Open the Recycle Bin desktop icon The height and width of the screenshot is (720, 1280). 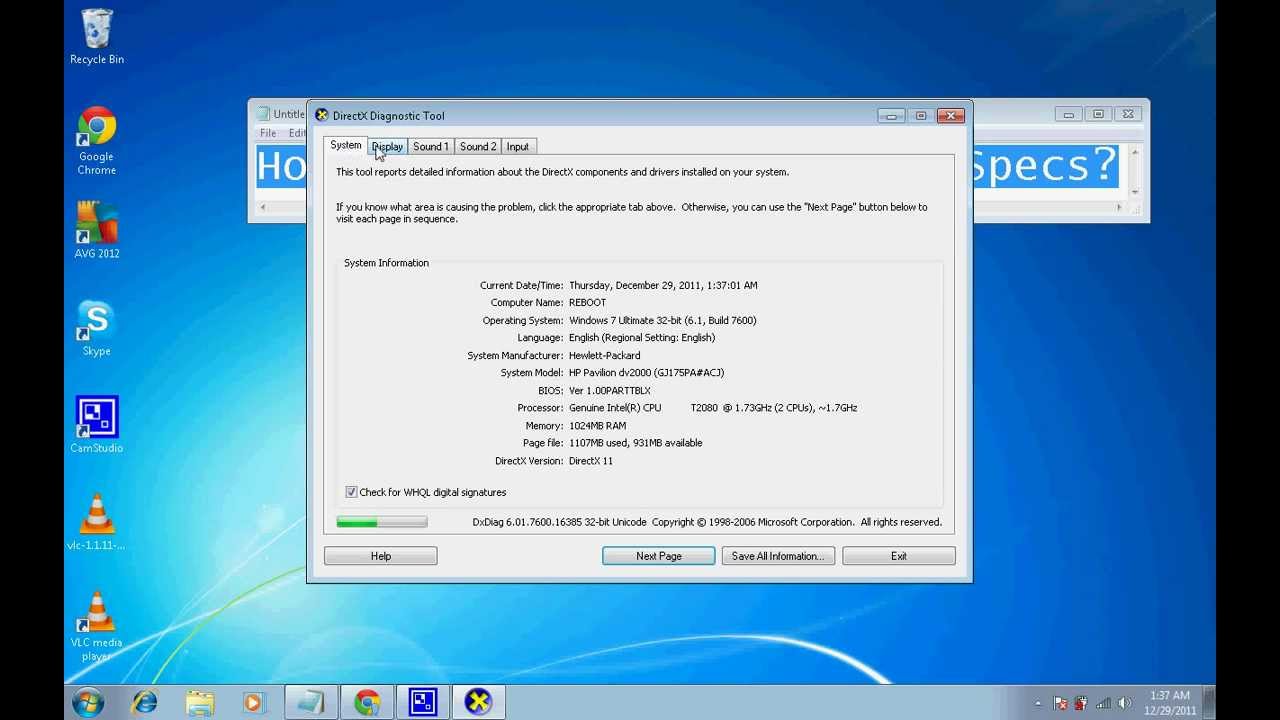coord(97,37)
